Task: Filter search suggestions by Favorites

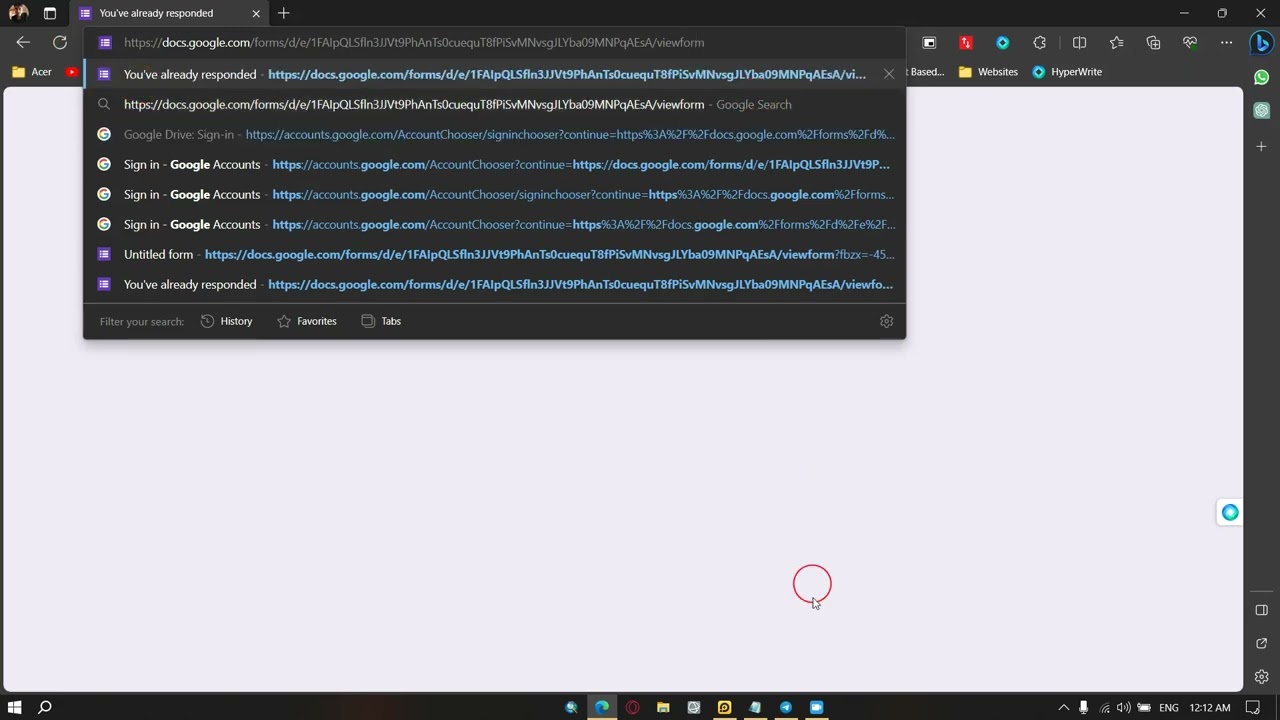Action: coord(307,321)
